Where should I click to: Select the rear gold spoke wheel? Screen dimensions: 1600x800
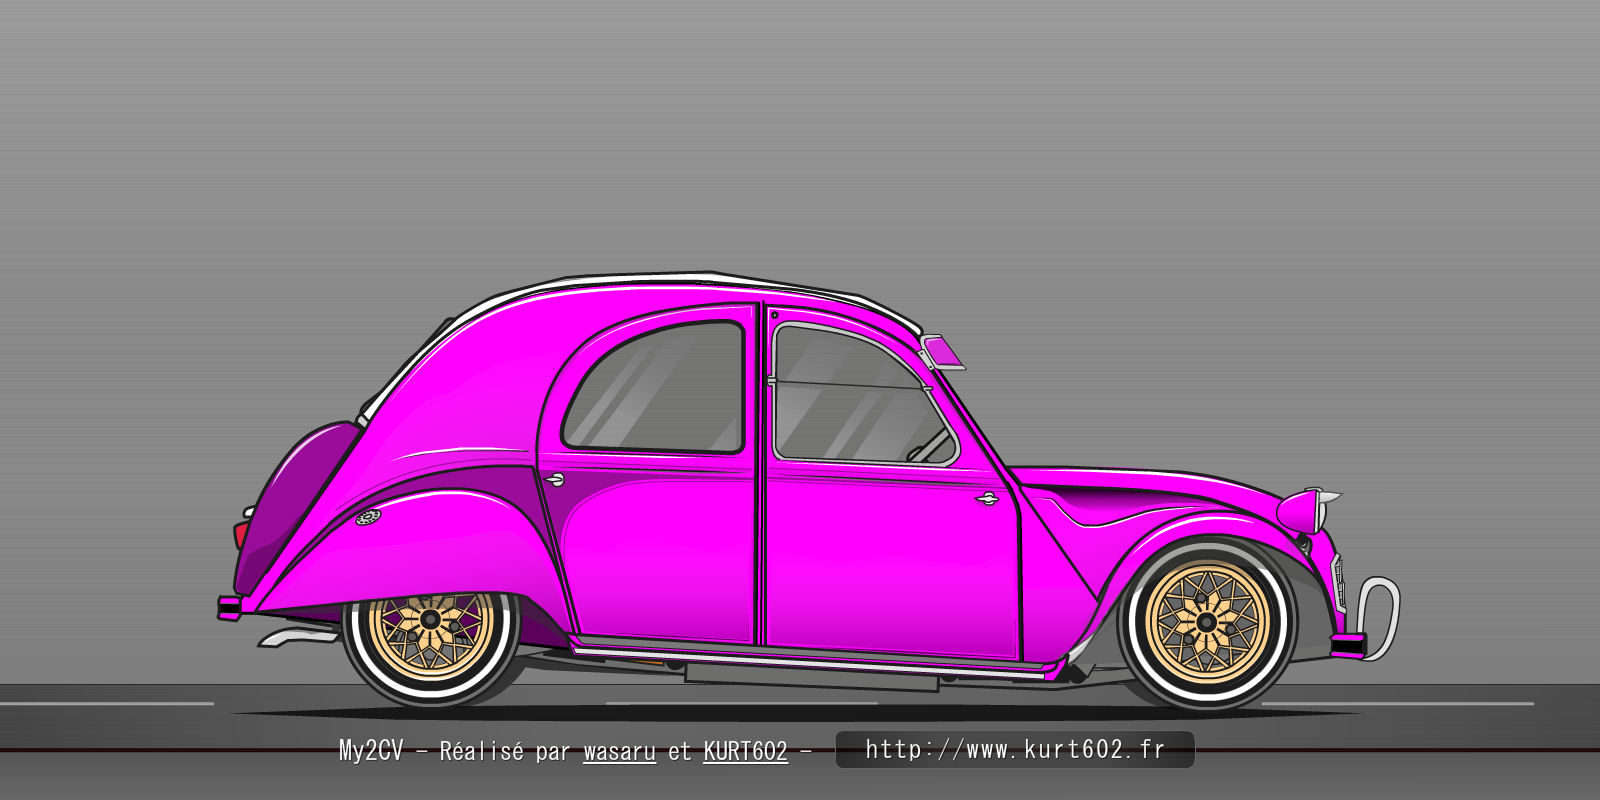[431, 623]
